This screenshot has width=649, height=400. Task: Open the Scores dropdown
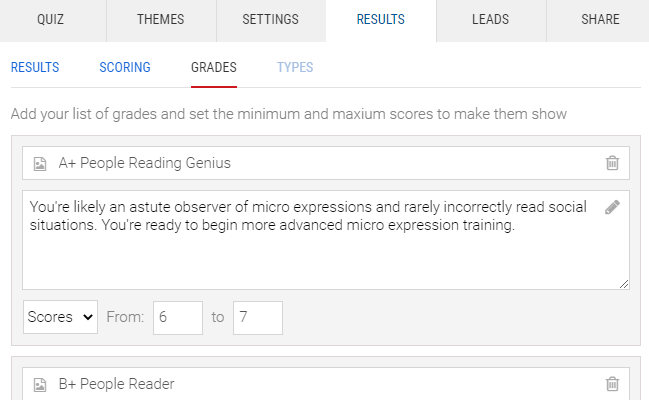tap(60, 317)
